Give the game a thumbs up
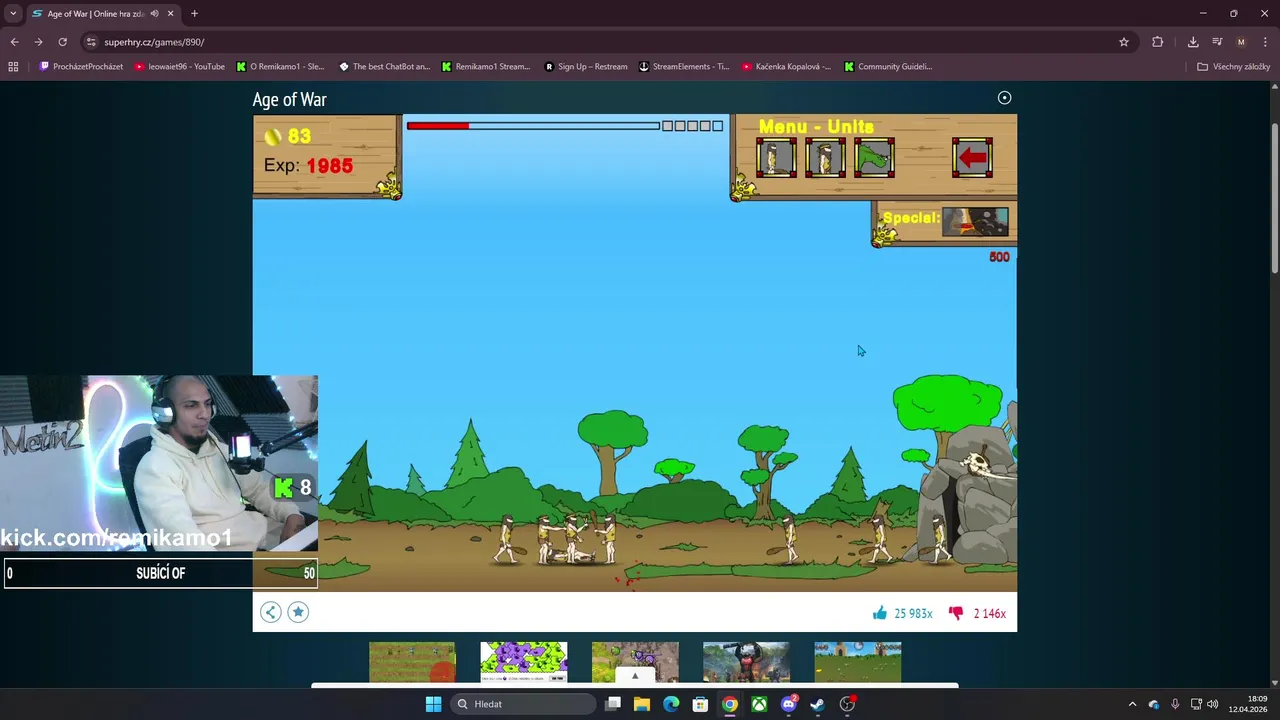This screenshot has height=720, width=1280. click(880, 613)
